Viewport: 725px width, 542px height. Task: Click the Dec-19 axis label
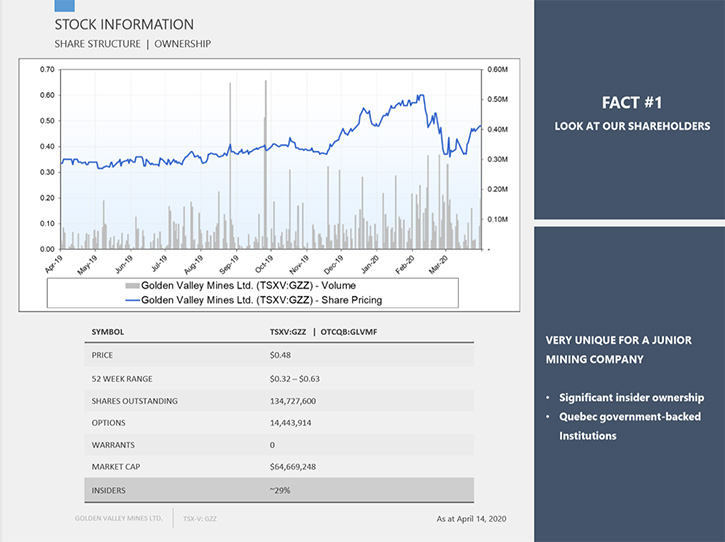[333, 265]
